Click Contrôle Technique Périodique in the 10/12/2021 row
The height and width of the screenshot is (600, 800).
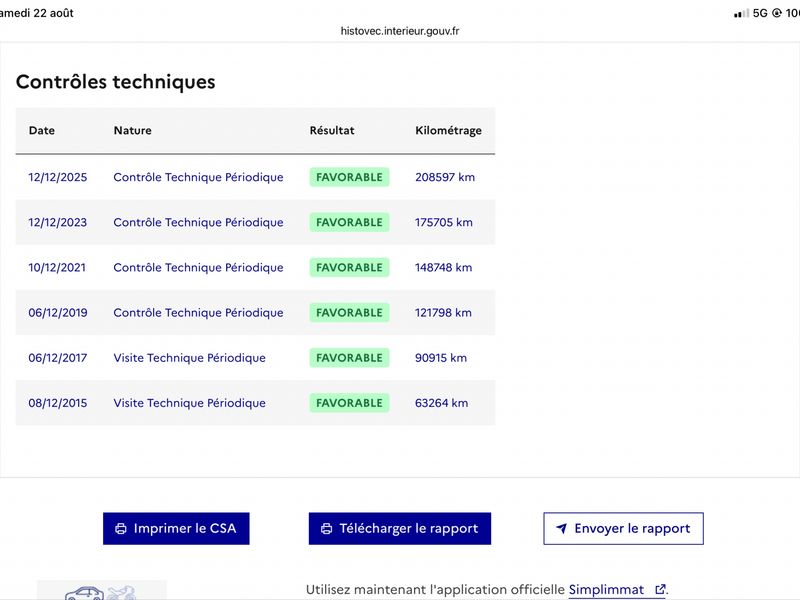pyautogui.click(x=198, y=267)
